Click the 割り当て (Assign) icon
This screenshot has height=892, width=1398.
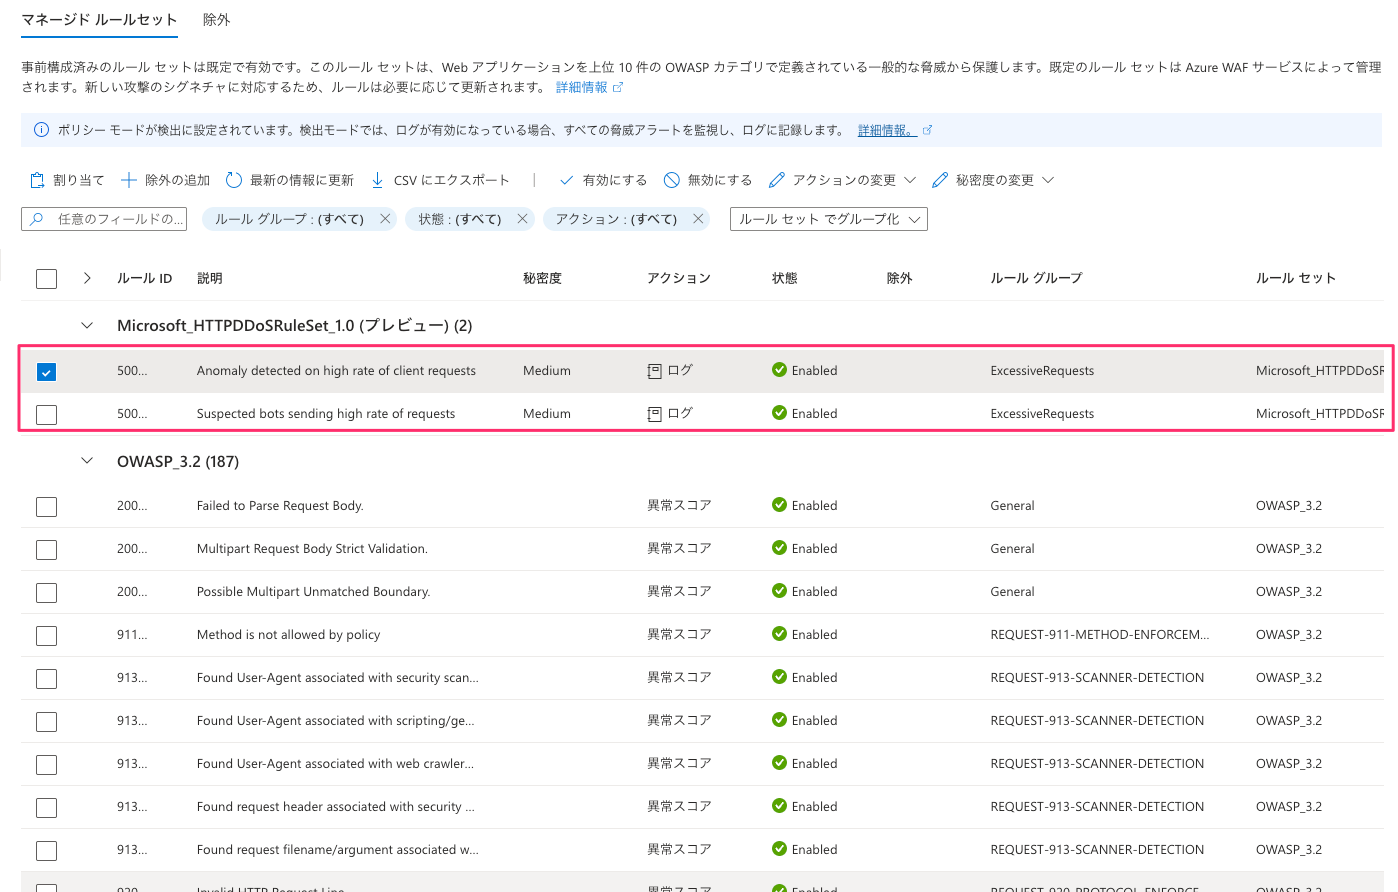click(35, 179)
